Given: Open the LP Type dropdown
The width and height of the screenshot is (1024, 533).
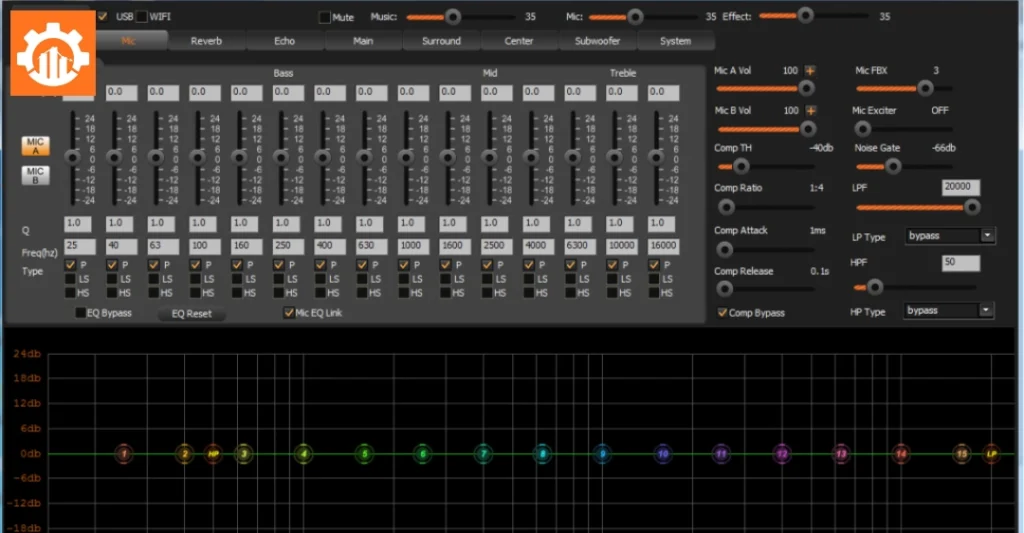Looking at the screenshot, I should click(x=987, y=236).
